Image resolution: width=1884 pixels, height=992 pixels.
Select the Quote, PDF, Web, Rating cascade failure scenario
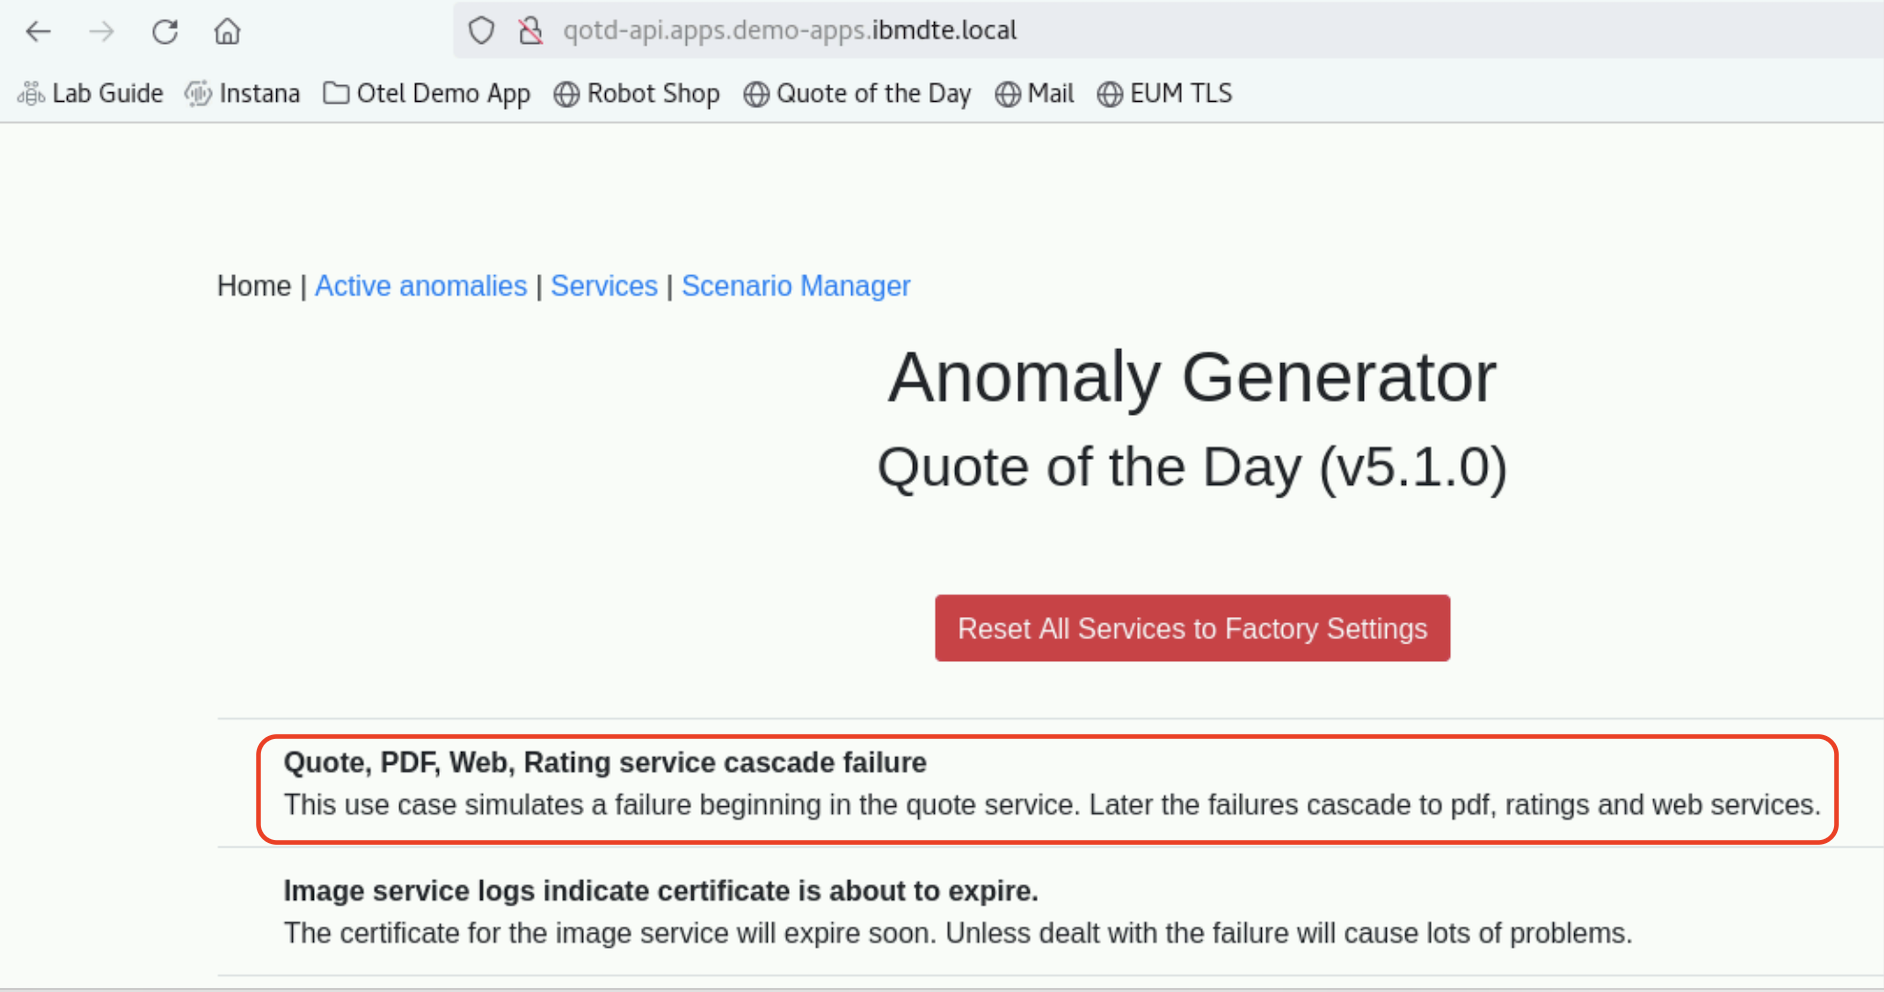pyautogui.click(x=1051, y=783)
